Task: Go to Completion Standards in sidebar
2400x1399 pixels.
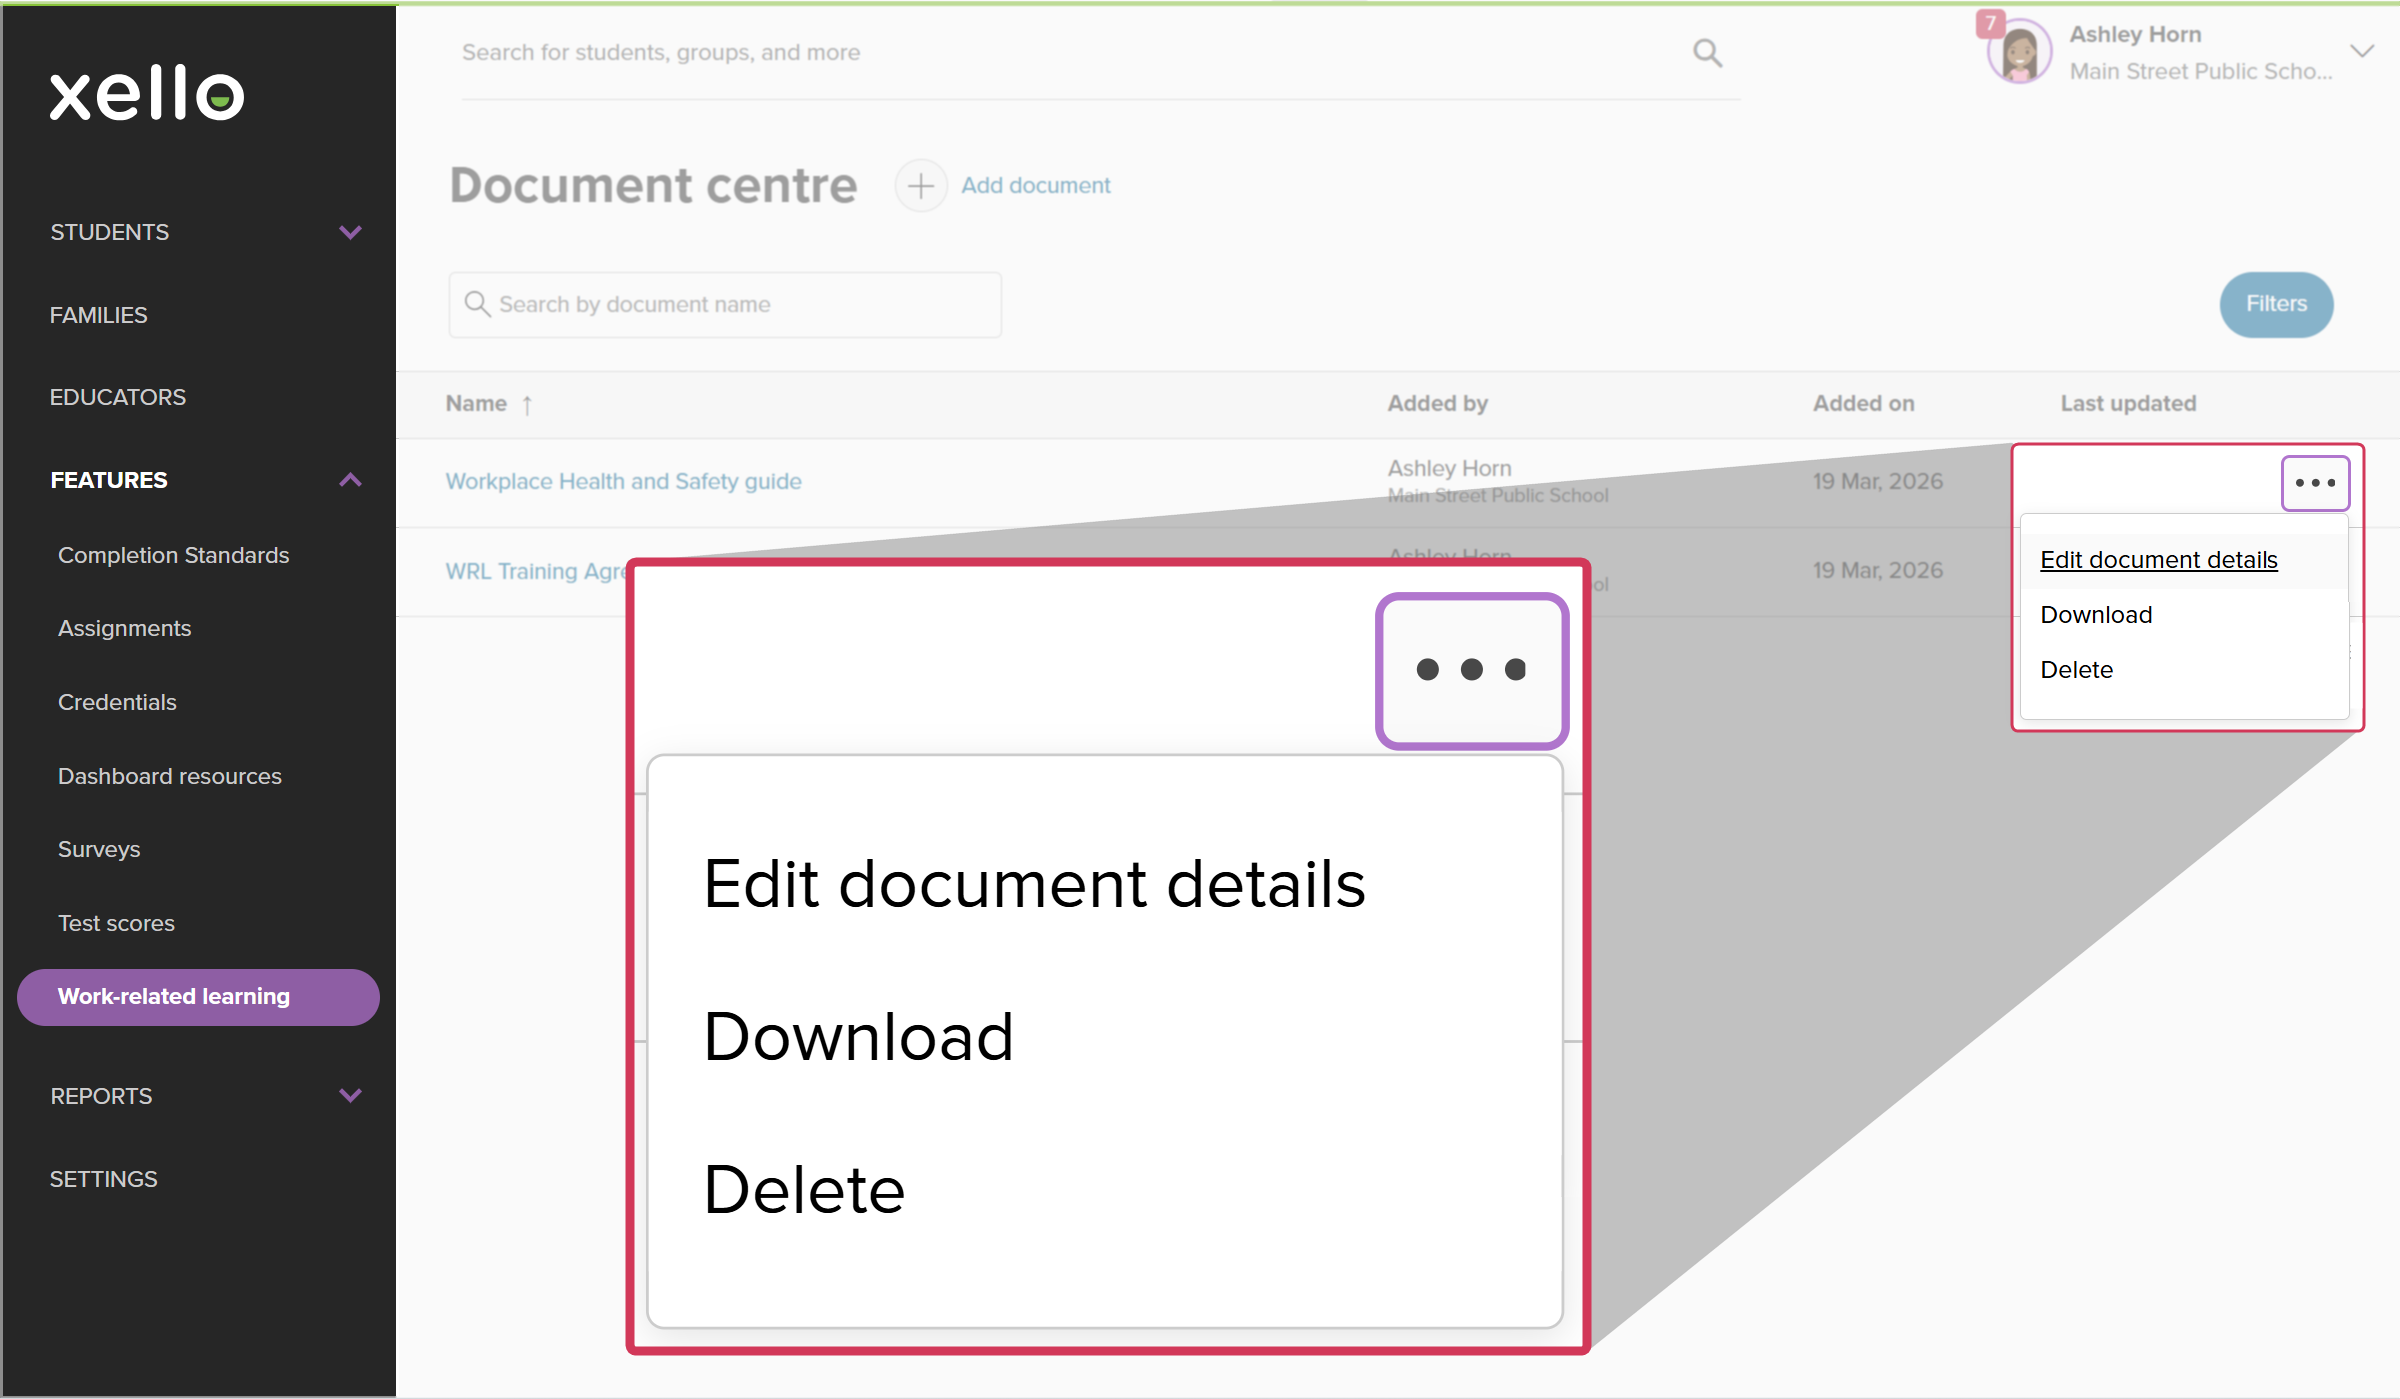Action: point(173,555)
